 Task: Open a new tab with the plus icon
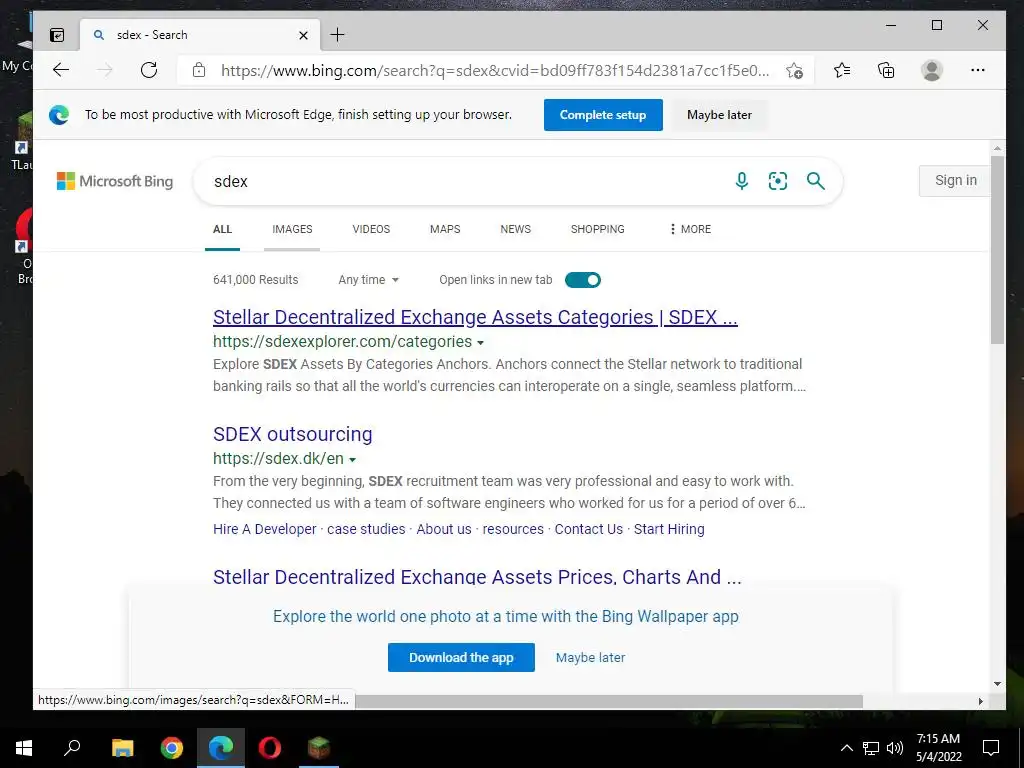pyautogui.click(x=337, y=35)
